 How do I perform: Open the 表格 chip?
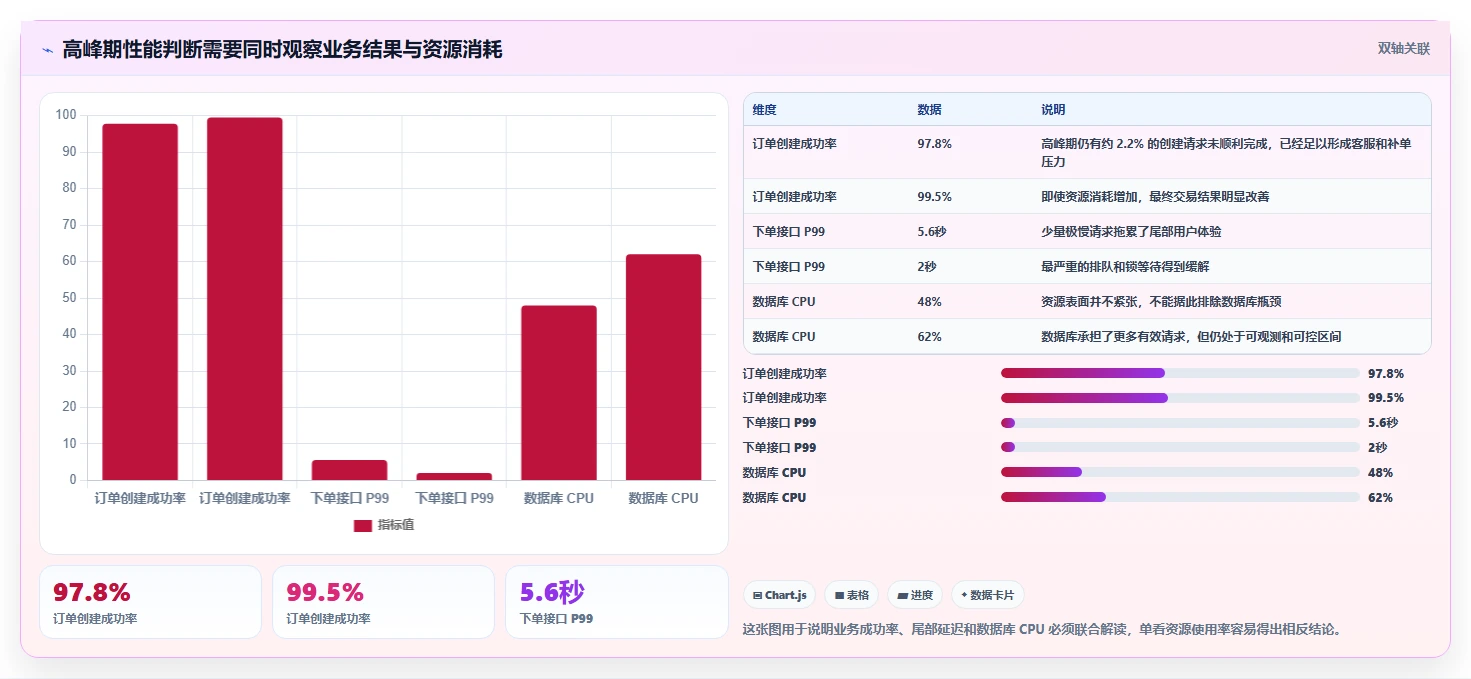pyautogui.click(x=852, y=595)
